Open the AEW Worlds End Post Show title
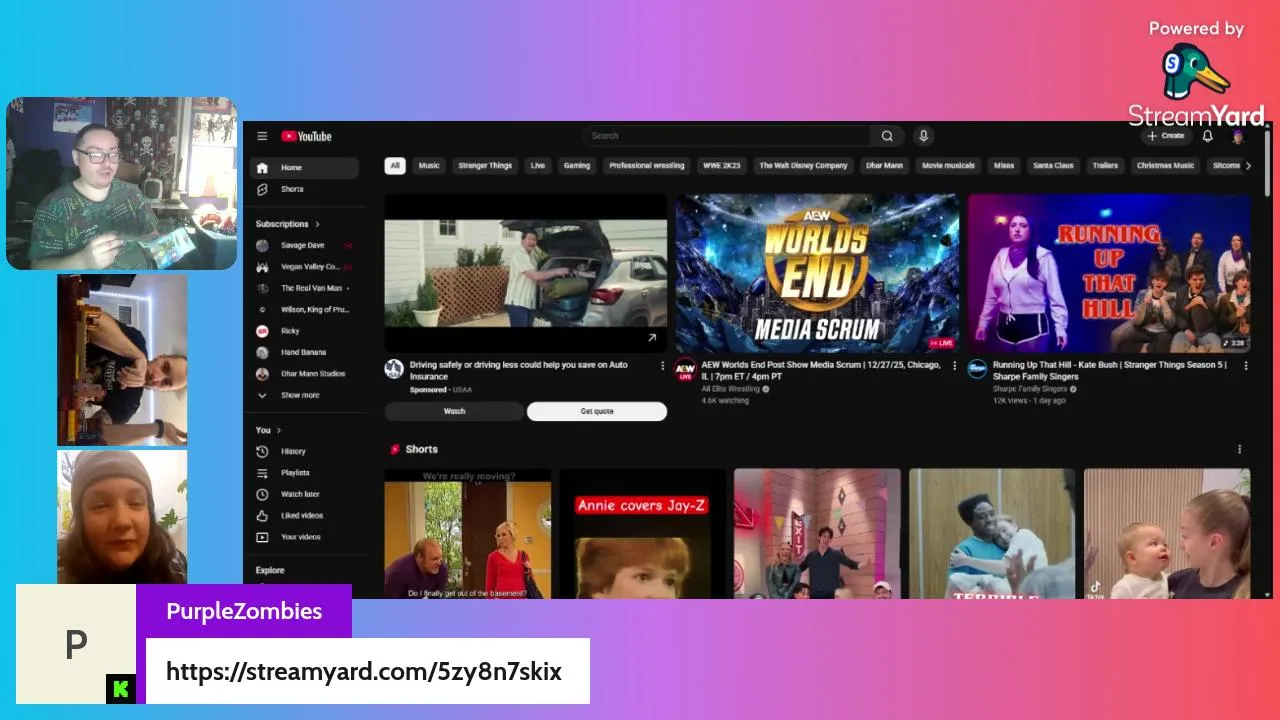 pyautogui.click(x=821, y=370)
